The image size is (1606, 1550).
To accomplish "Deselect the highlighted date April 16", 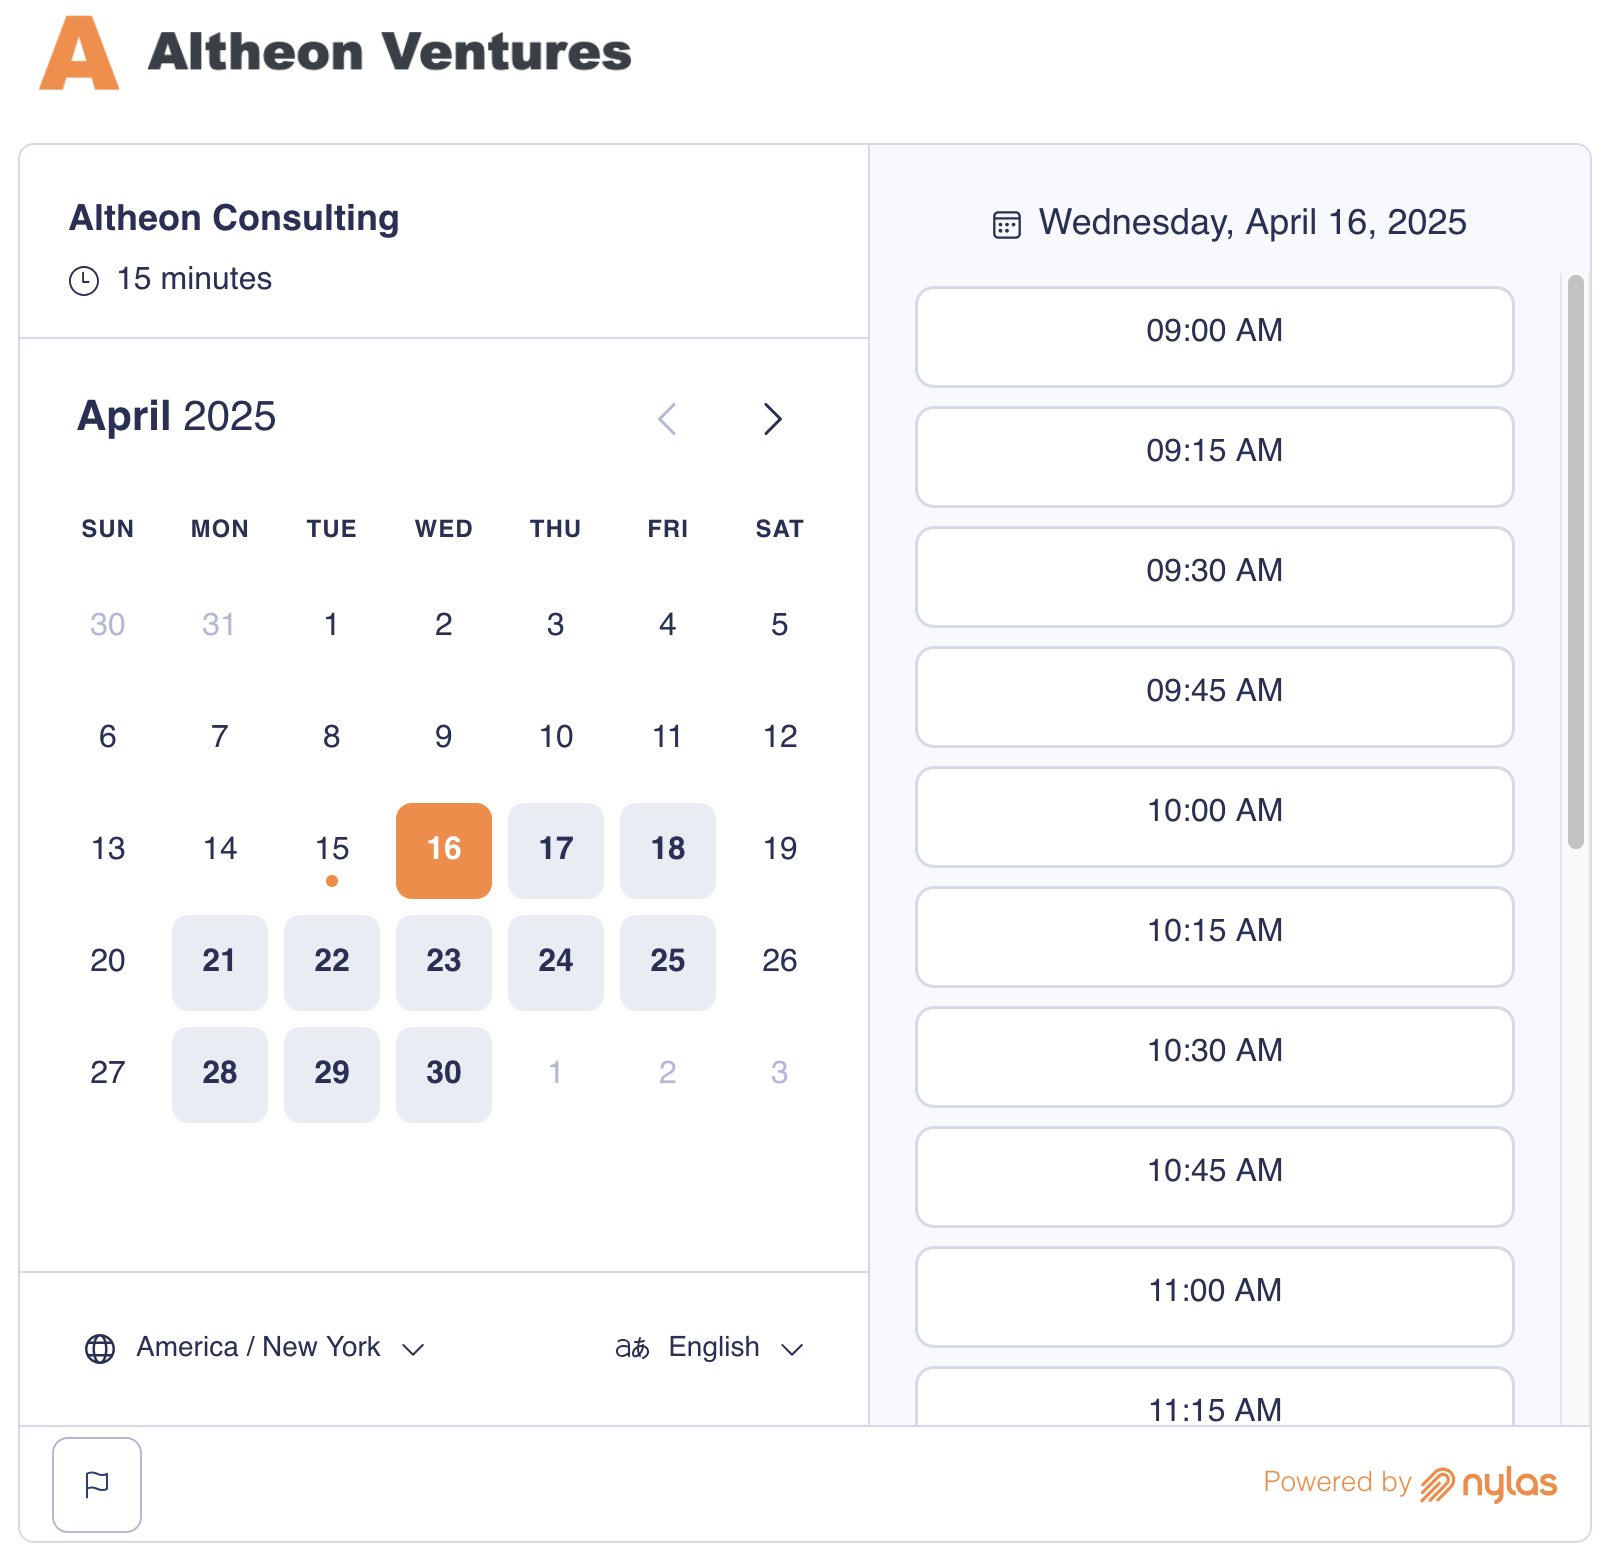I will [x=443, y=850].
